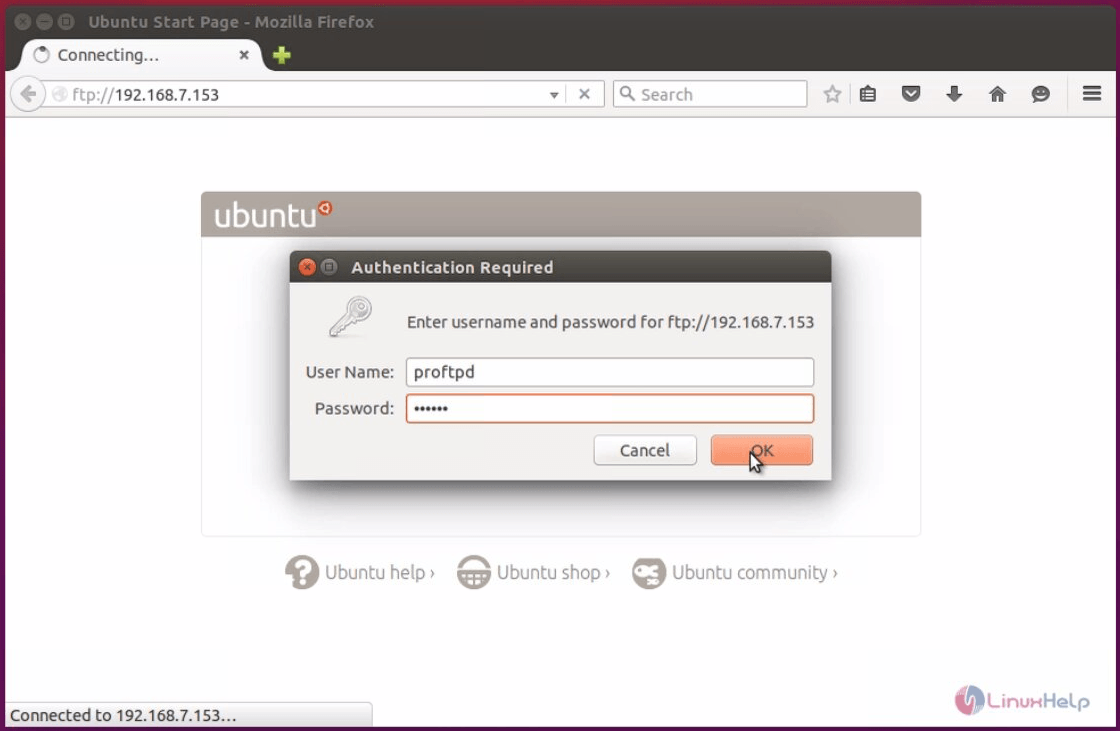
Task: Open the Firefox hamburger menu
Action: [x=1091, y=94]
